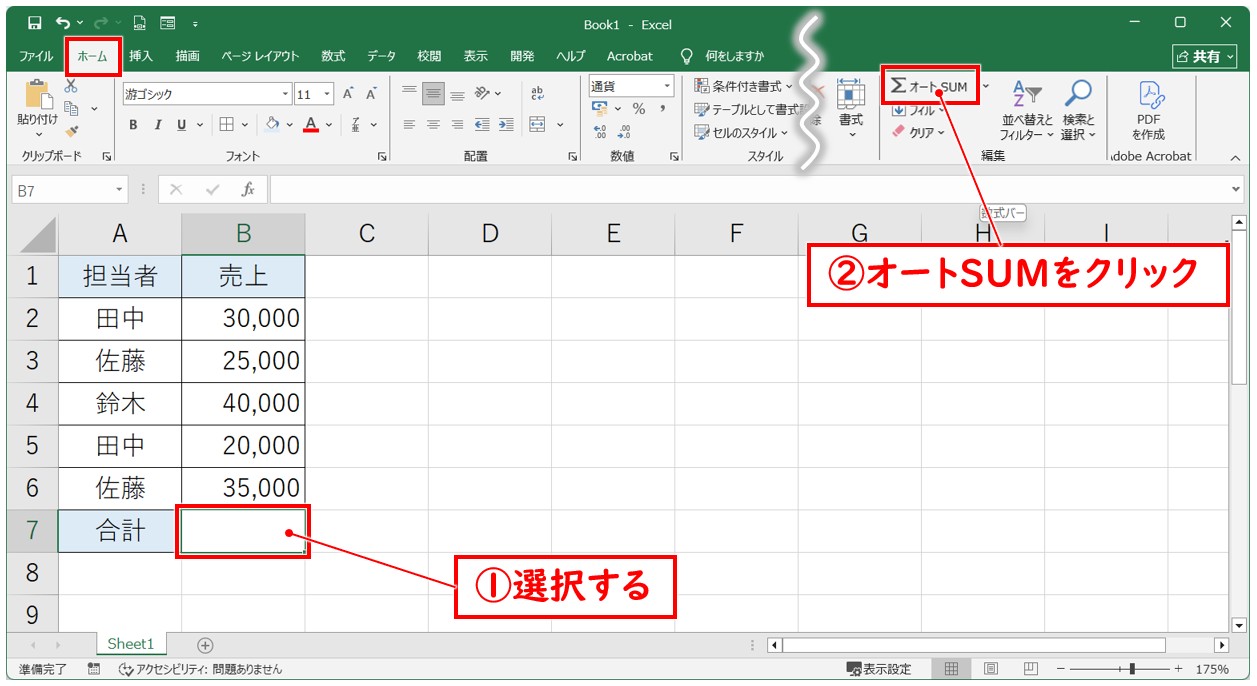Add a new sheet with plus button
The height and width of the screenshot is (686, 1257).
205,646
